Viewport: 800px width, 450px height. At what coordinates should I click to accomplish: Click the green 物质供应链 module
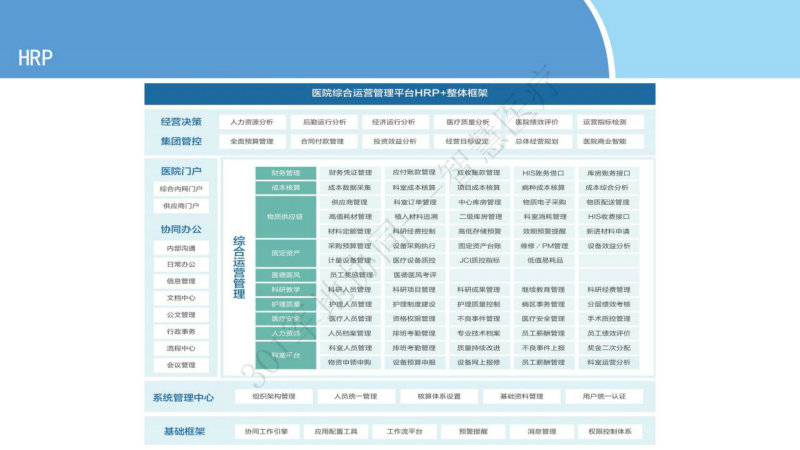pos(286,217)
